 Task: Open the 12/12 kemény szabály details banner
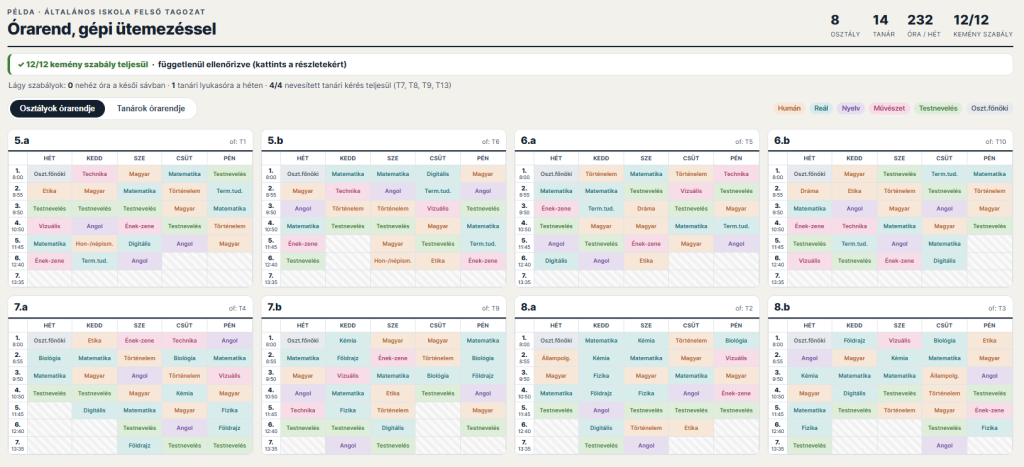(x=511, y=65)
